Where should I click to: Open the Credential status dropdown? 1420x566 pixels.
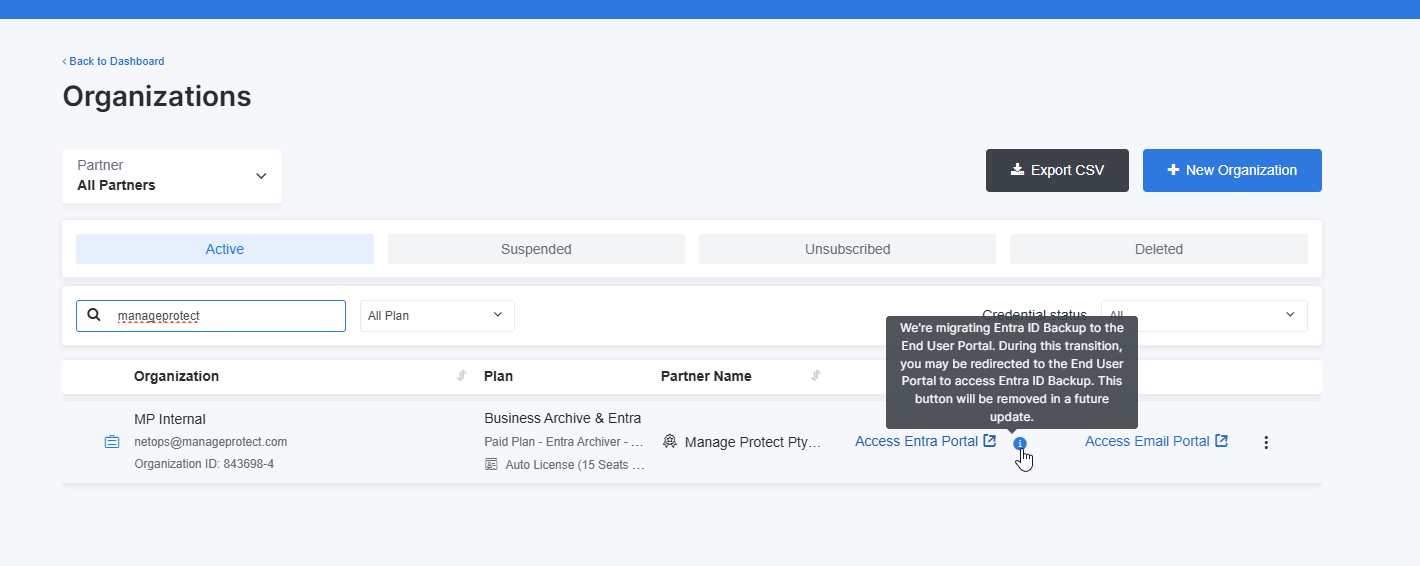(x=1204, y=315)
